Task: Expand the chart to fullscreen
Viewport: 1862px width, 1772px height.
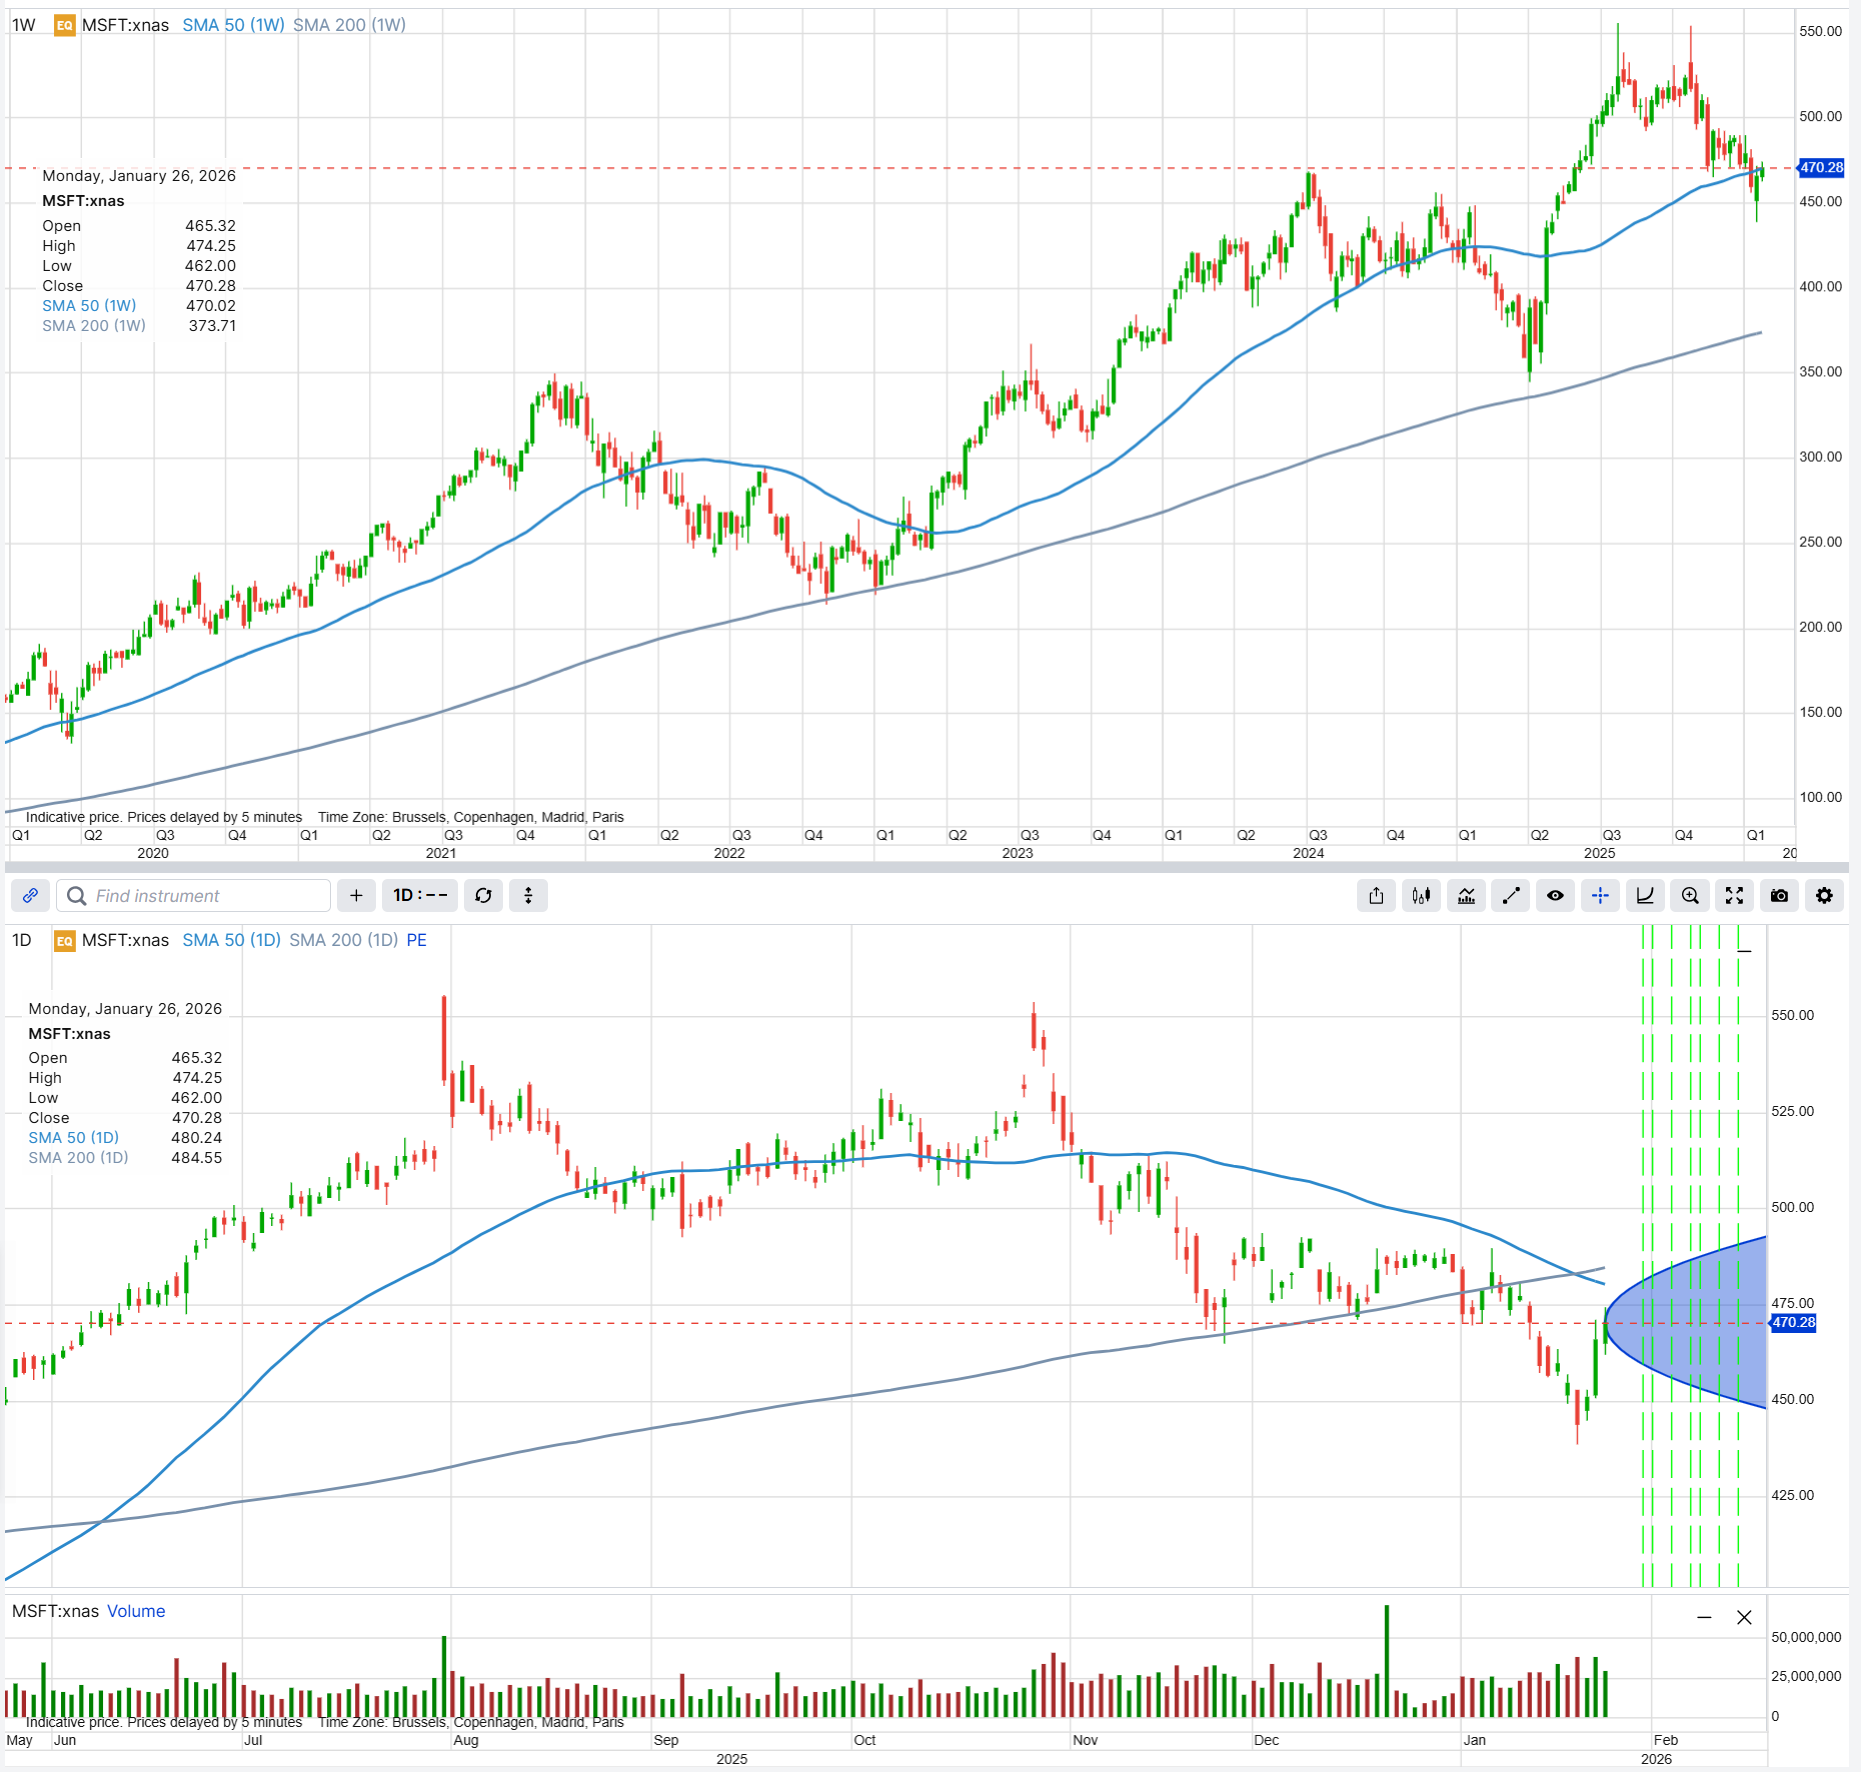Action: click(1735, 896)
